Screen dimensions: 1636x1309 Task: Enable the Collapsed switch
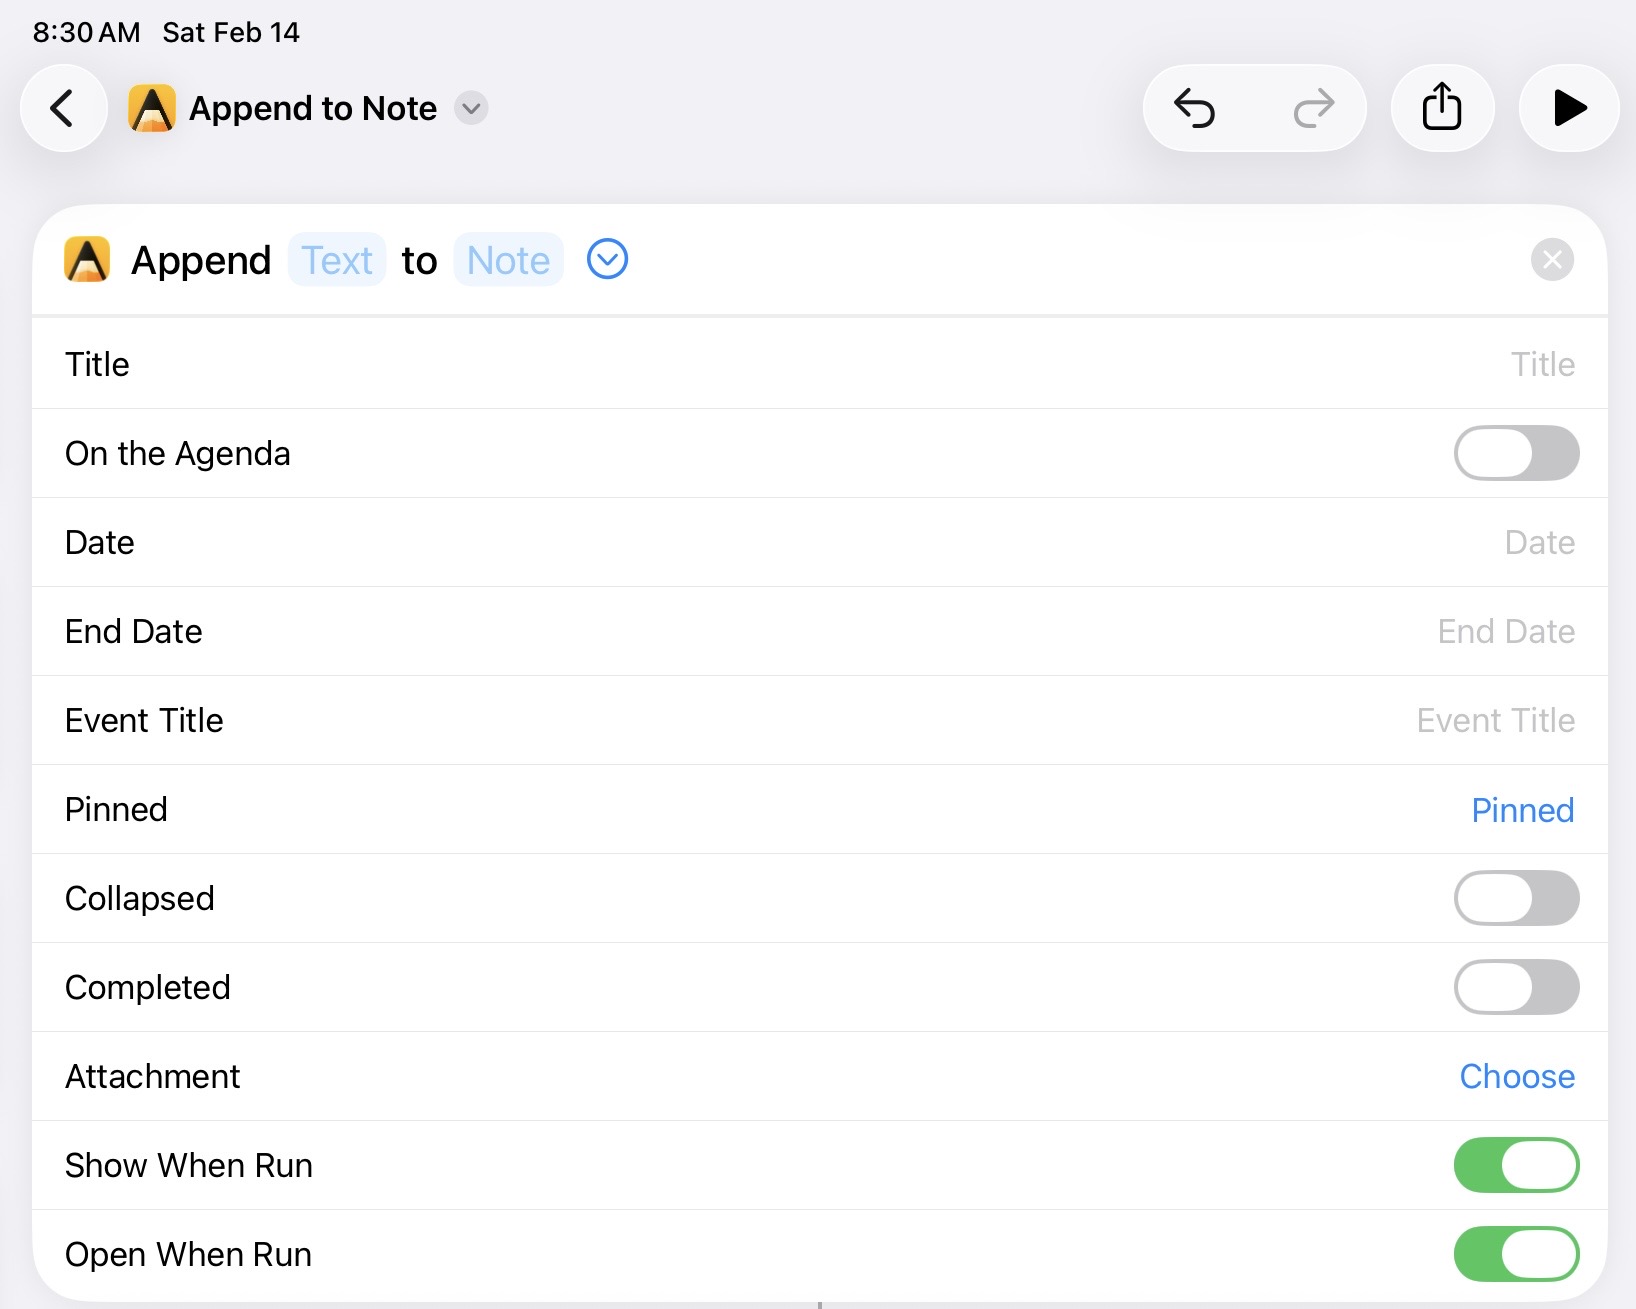point(1516,898)
